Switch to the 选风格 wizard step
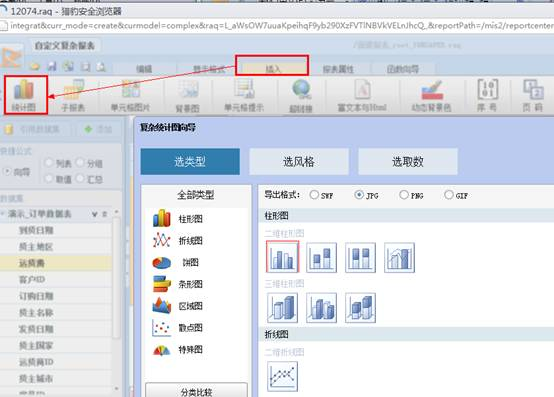This screenshot has width=554, height=397. pos(299,162)
